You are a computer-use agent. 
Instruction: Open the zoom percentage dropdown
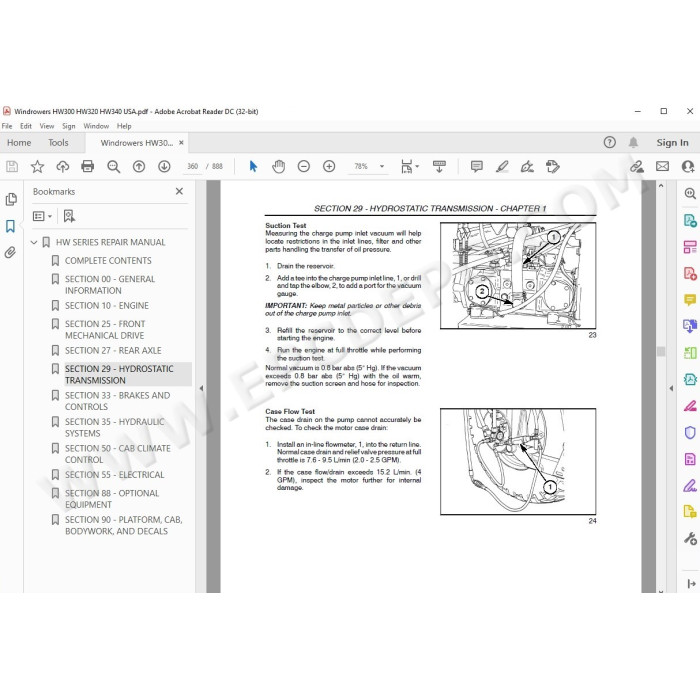pyautogui.click(x=382, y=167)
